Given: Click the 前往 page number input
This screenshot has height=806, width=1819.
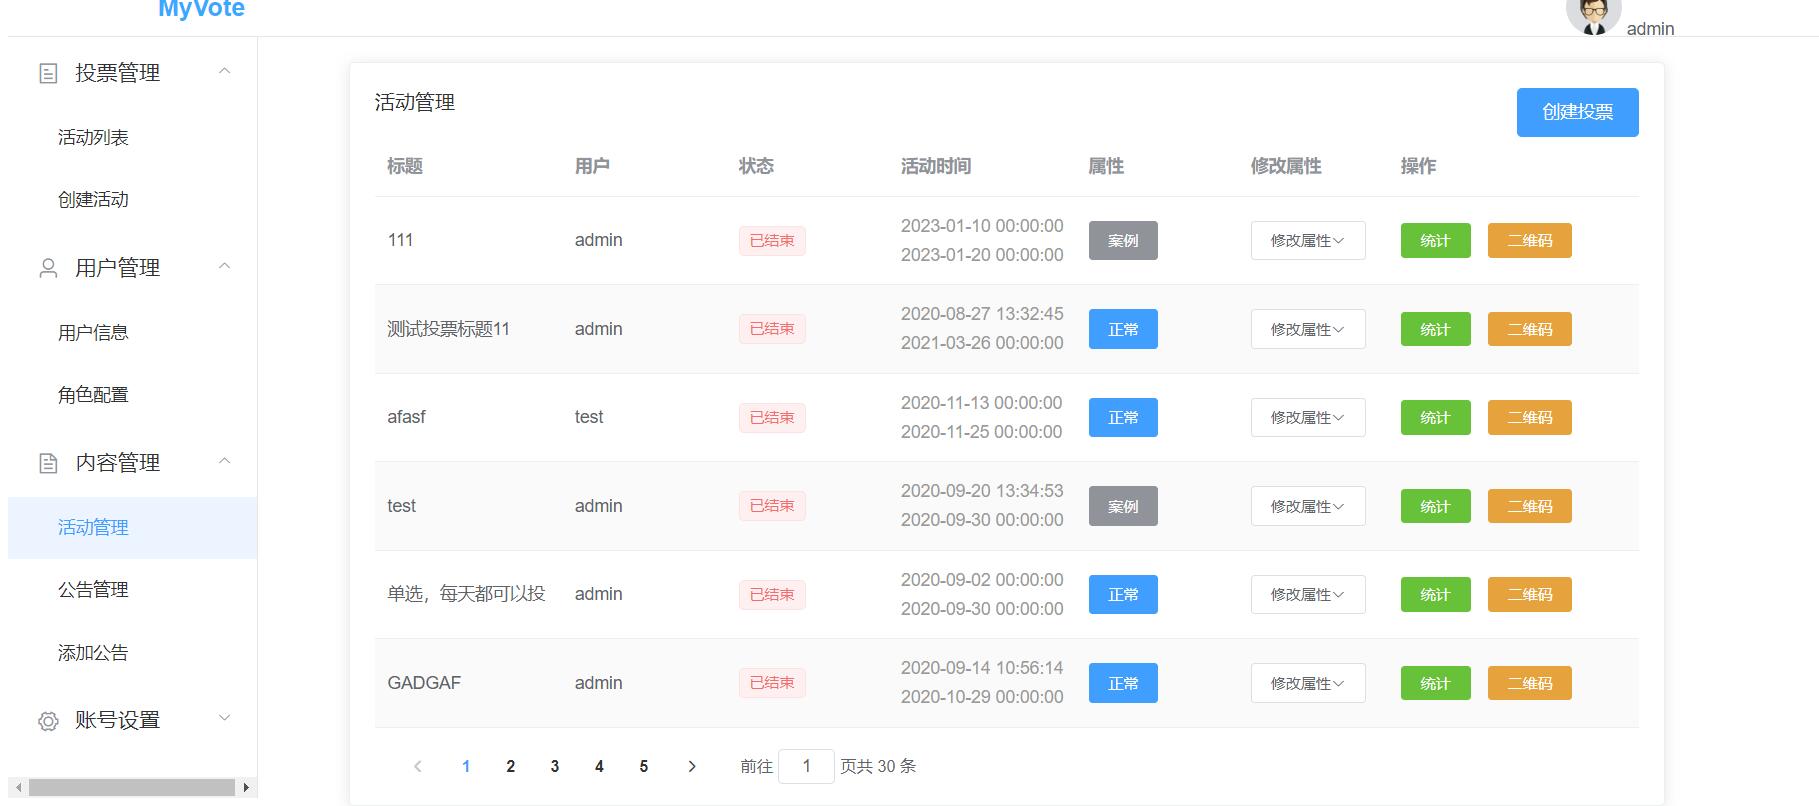Looking at the screenshot, I should point(806,766).
